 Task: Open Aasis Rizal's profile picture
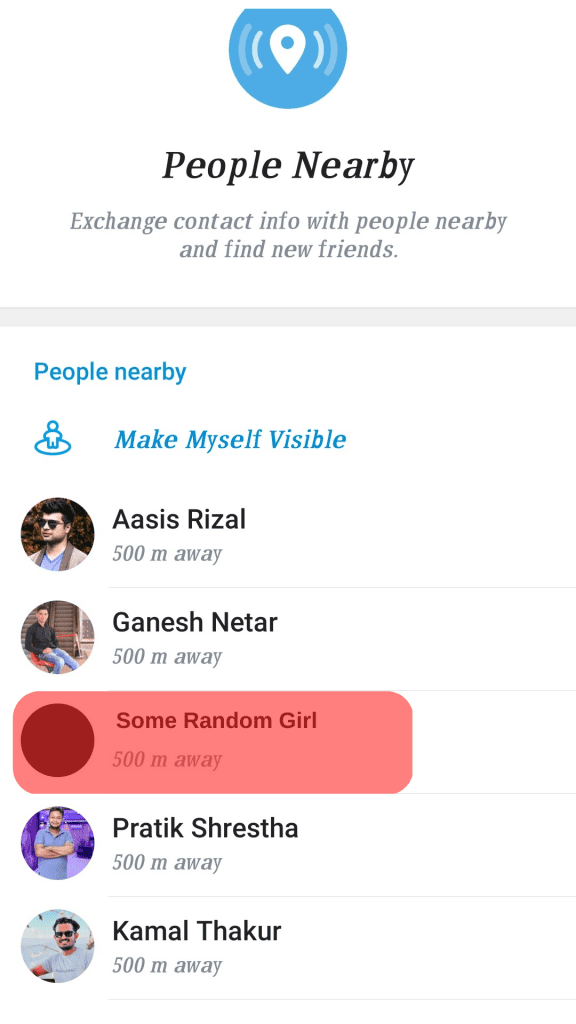57,534
